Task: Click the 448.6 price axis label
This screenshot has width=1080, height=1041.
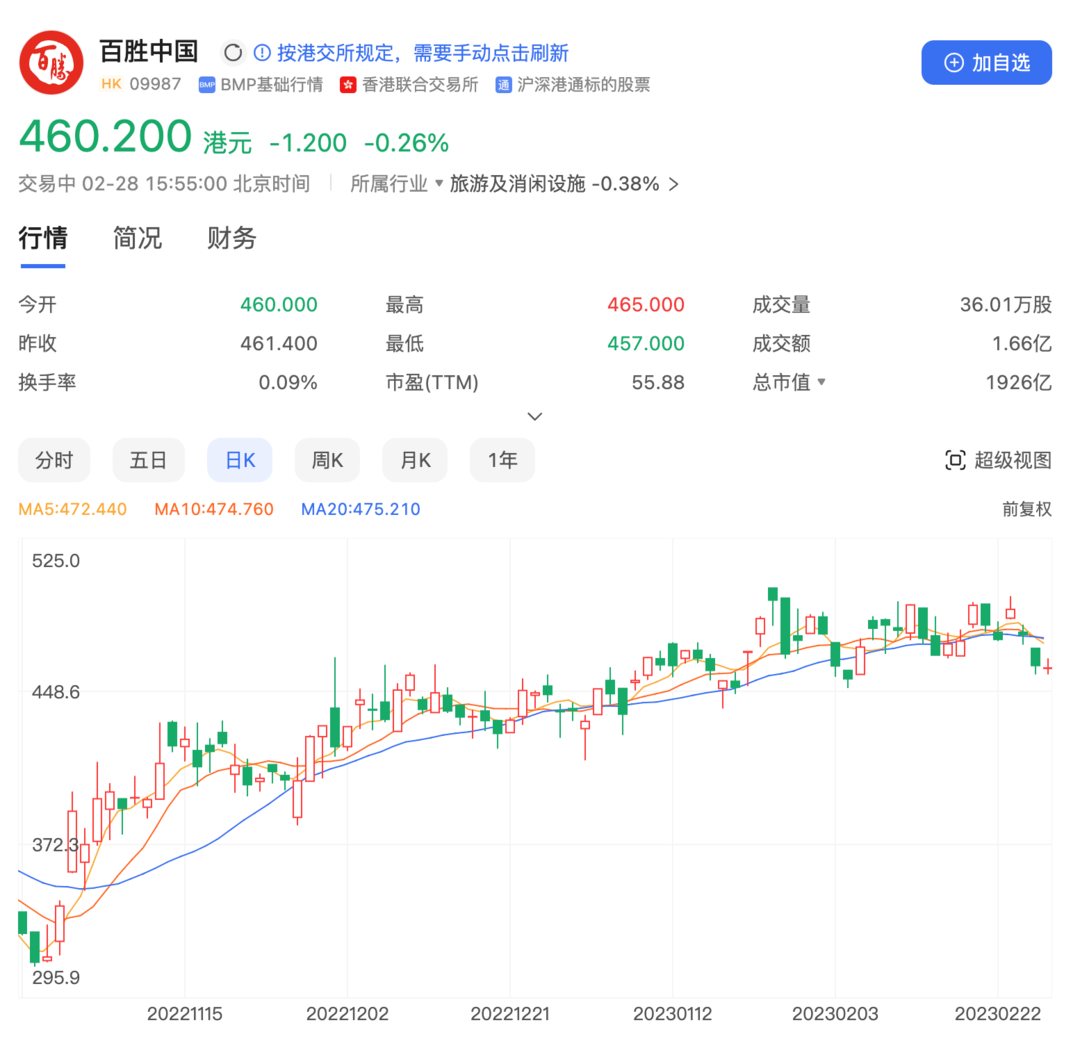Action: [x=56, y=692]
